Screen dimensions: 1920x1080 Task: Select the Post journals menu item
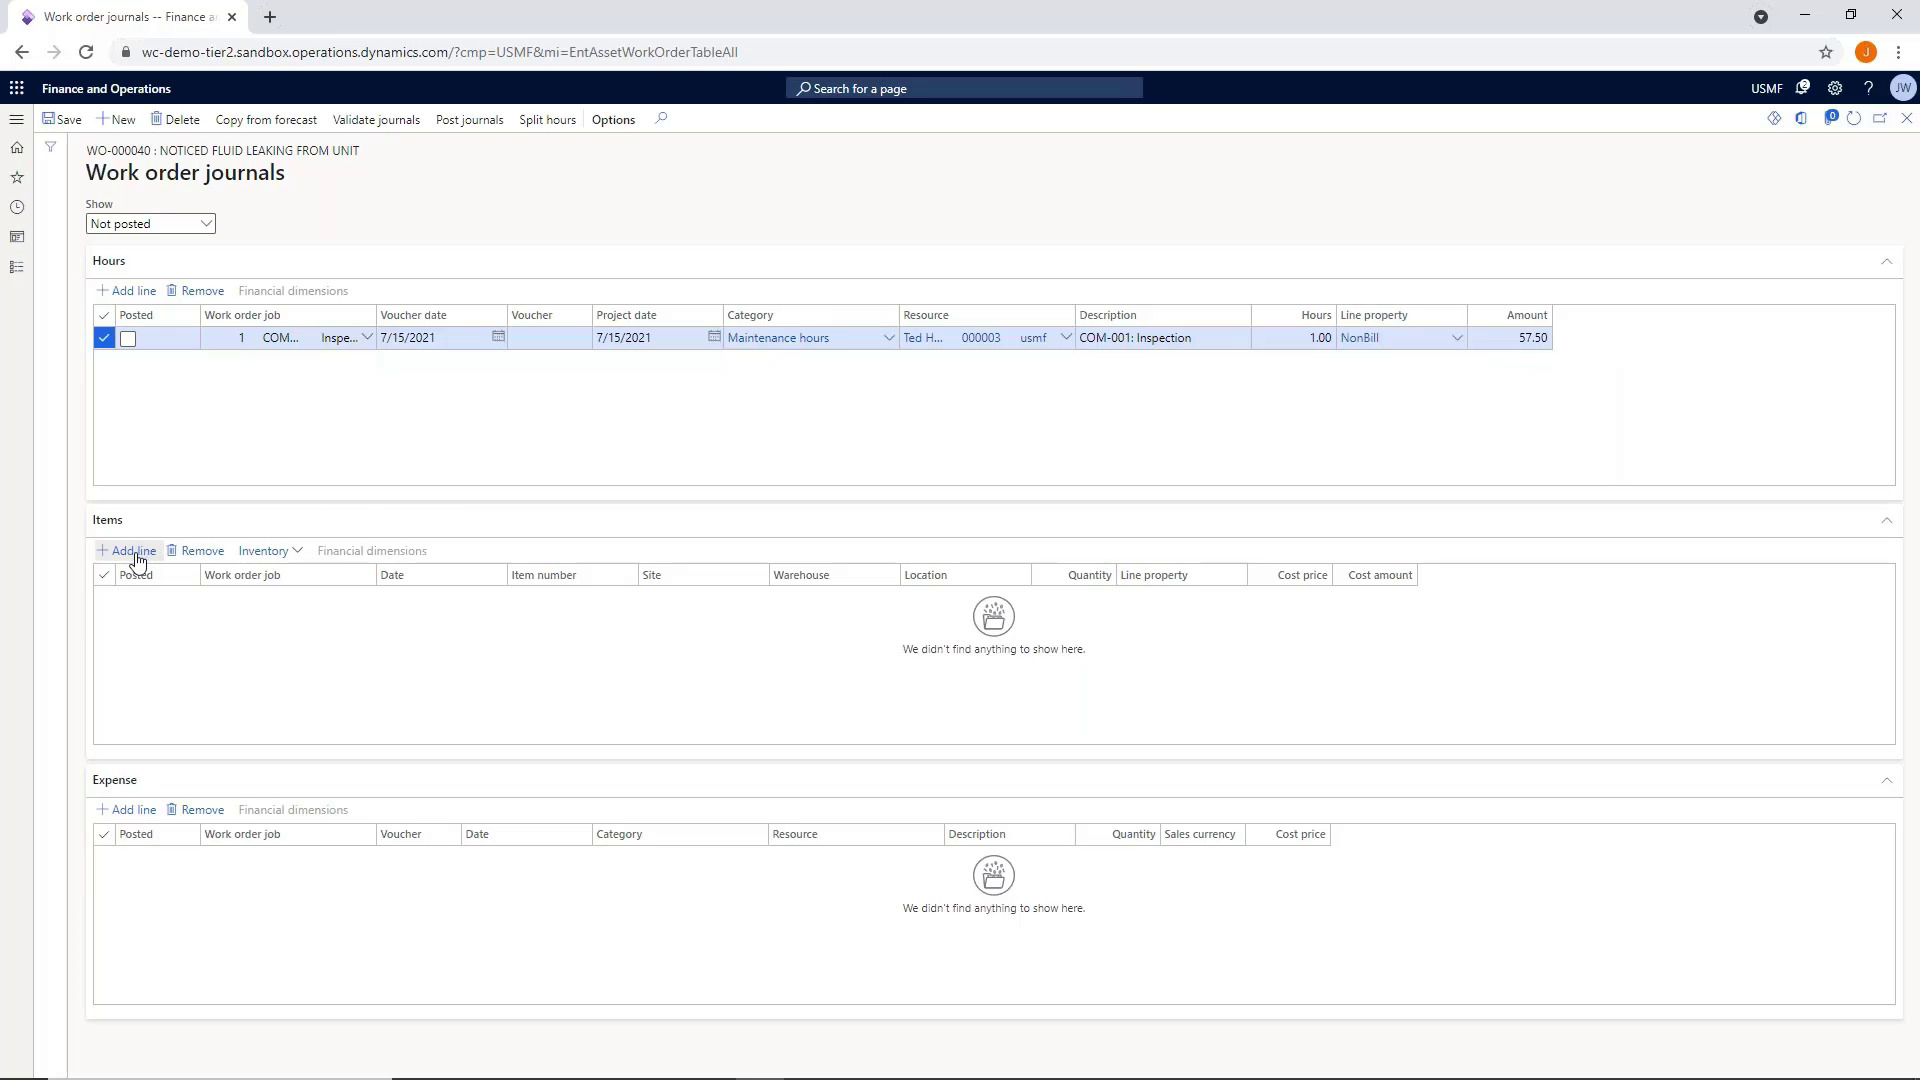[x=470, y=119]
